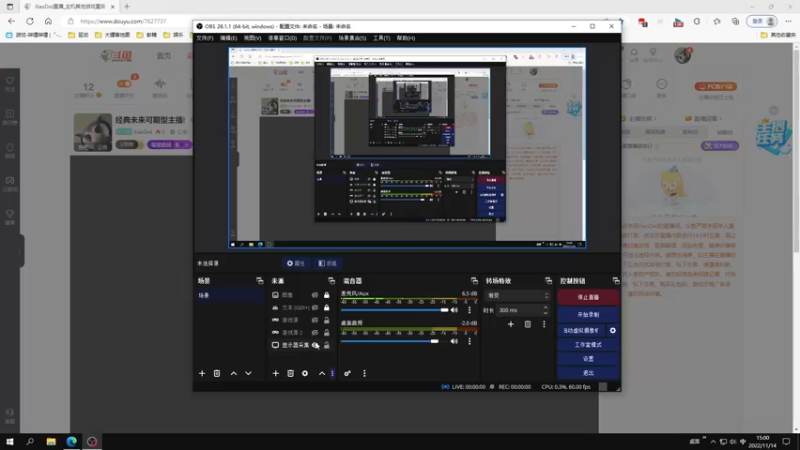Select the 场景 item in scenes list
Screen dimensions: 800x450
[x=229, y=295]
